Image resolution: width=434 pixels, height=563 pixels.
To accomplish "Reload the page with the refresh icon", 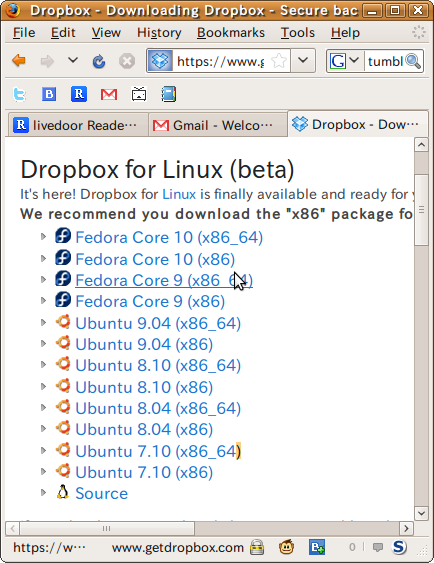I will click(99, 61).
